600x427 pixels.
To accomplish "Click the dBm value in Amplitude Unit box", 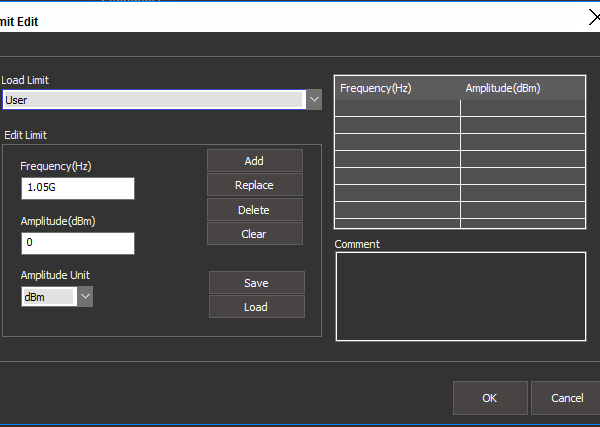I will coord(48,297).
